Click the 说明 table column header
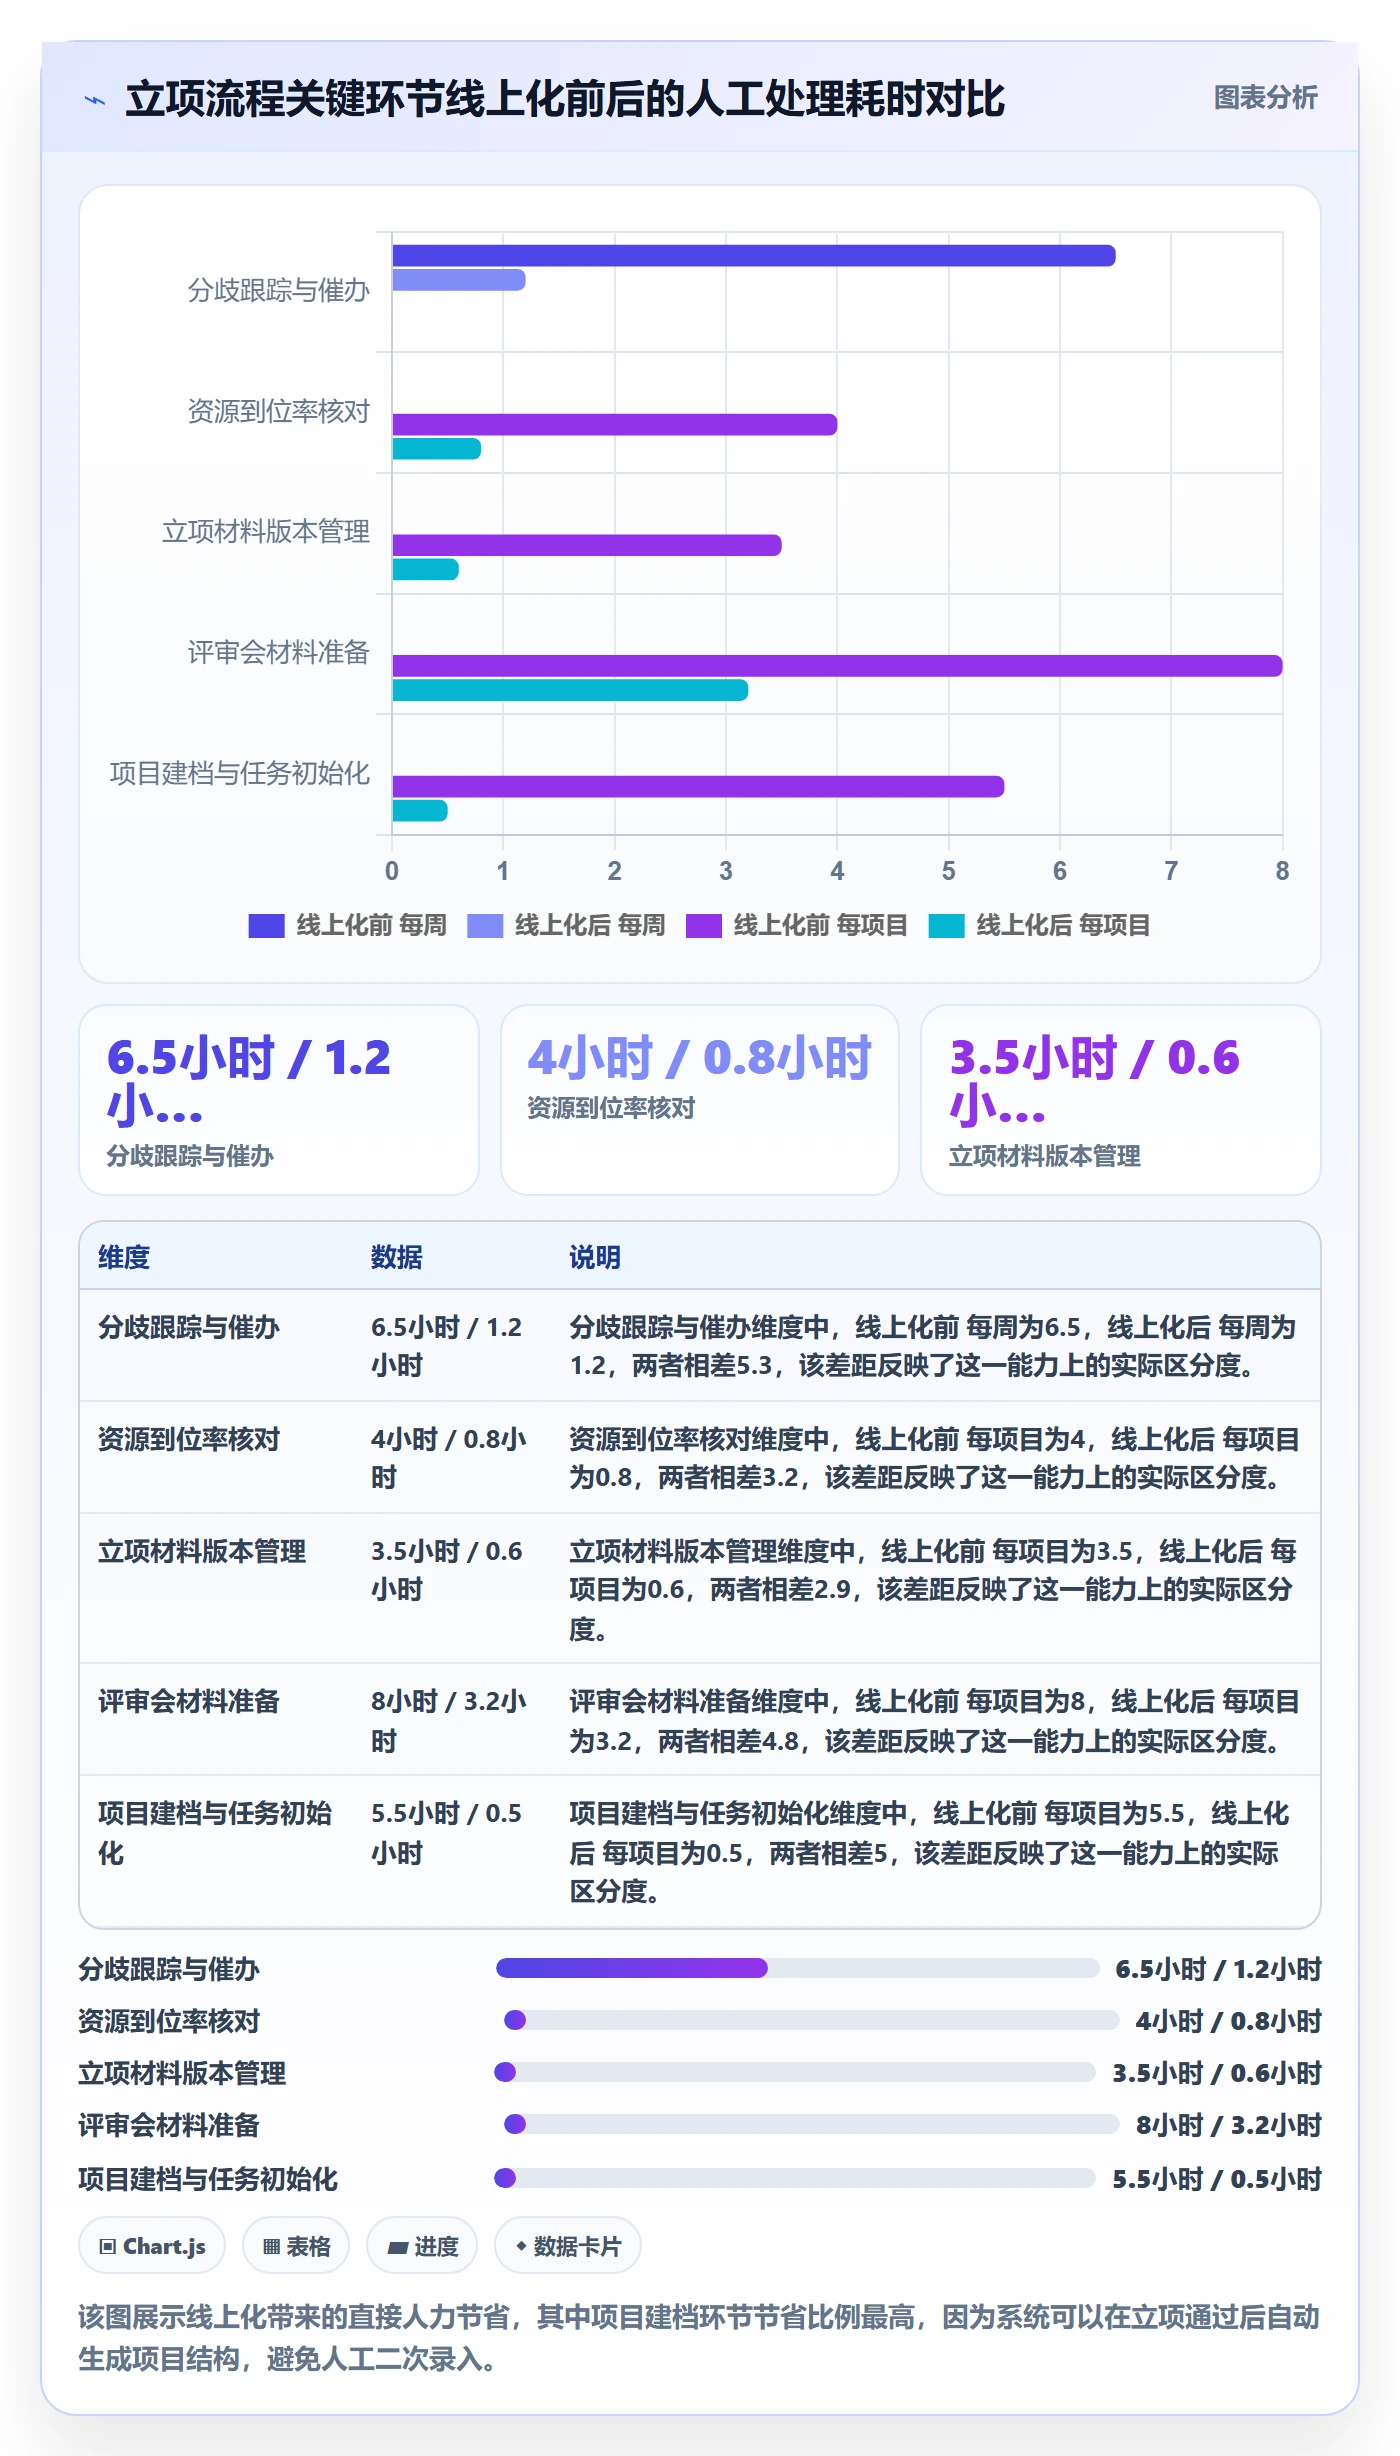The width and height of the screenshot is (1400, 2456). point(595,1257)
